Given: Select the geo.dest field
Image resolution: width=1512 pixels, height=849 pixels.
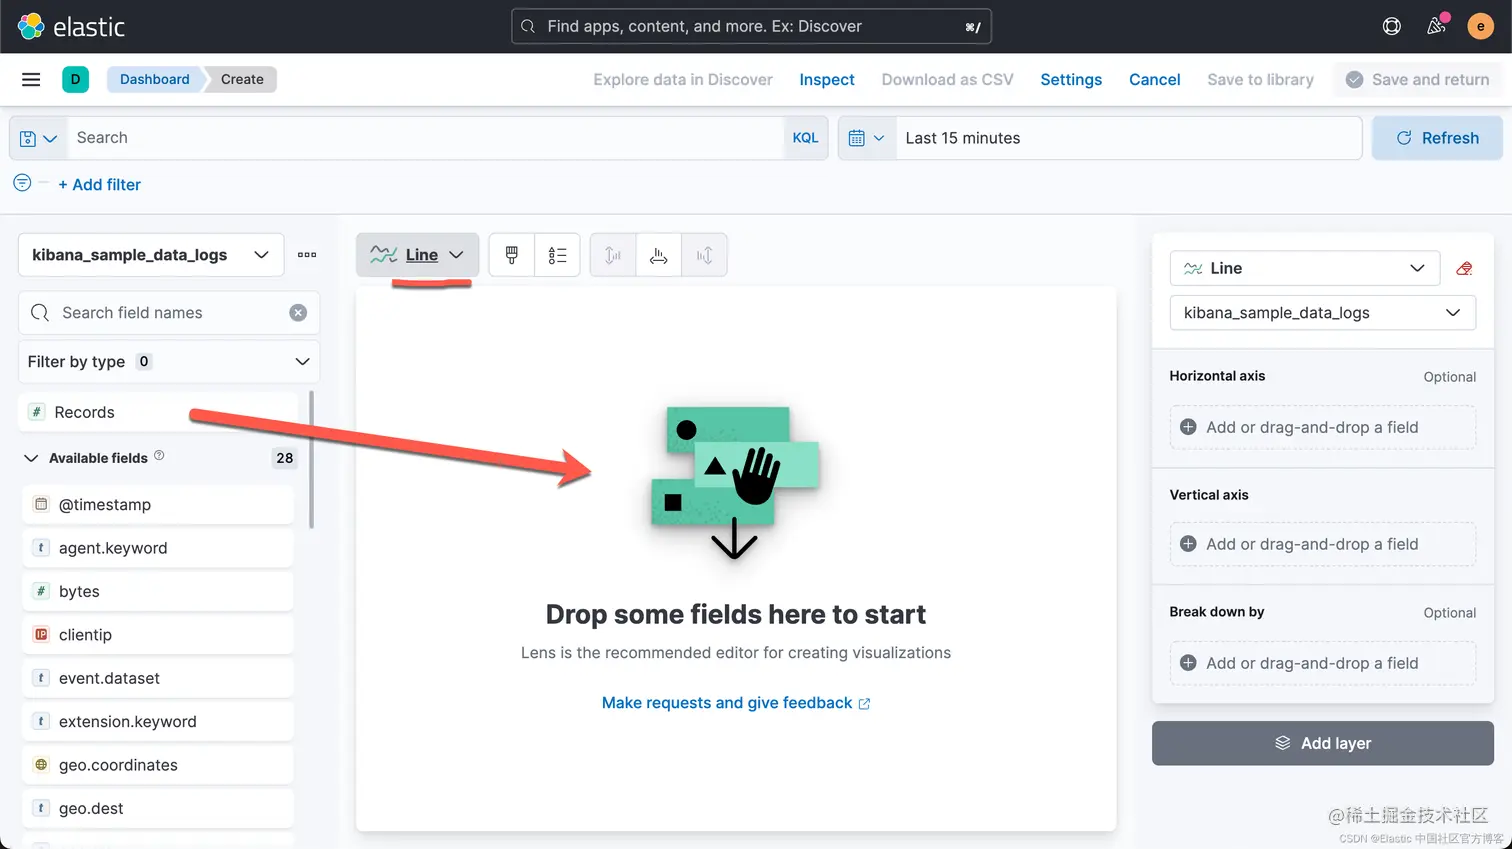Looking at the screenshot, I should pyautogui.click(x=158, y=808).
